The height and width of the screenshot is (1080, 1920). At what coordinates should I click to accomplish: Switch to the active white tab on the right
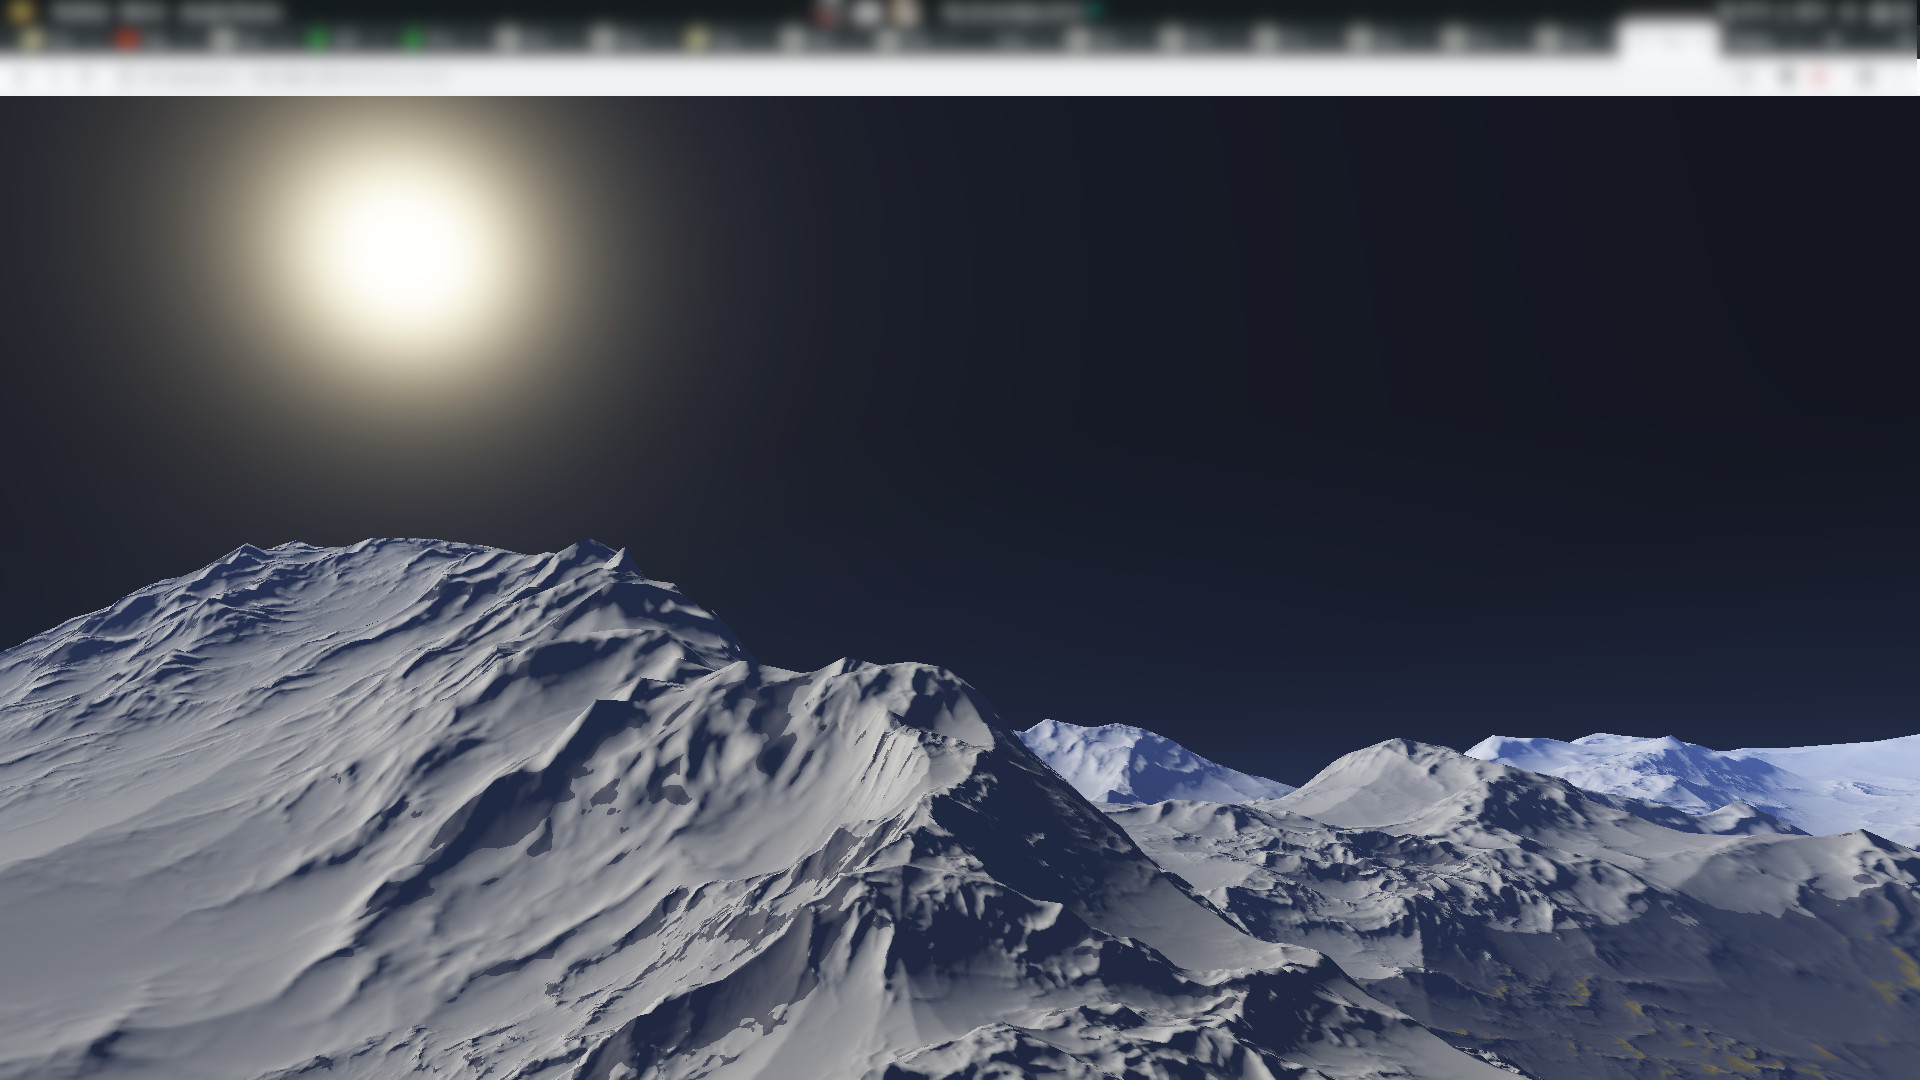click(x=1672, y=38)
